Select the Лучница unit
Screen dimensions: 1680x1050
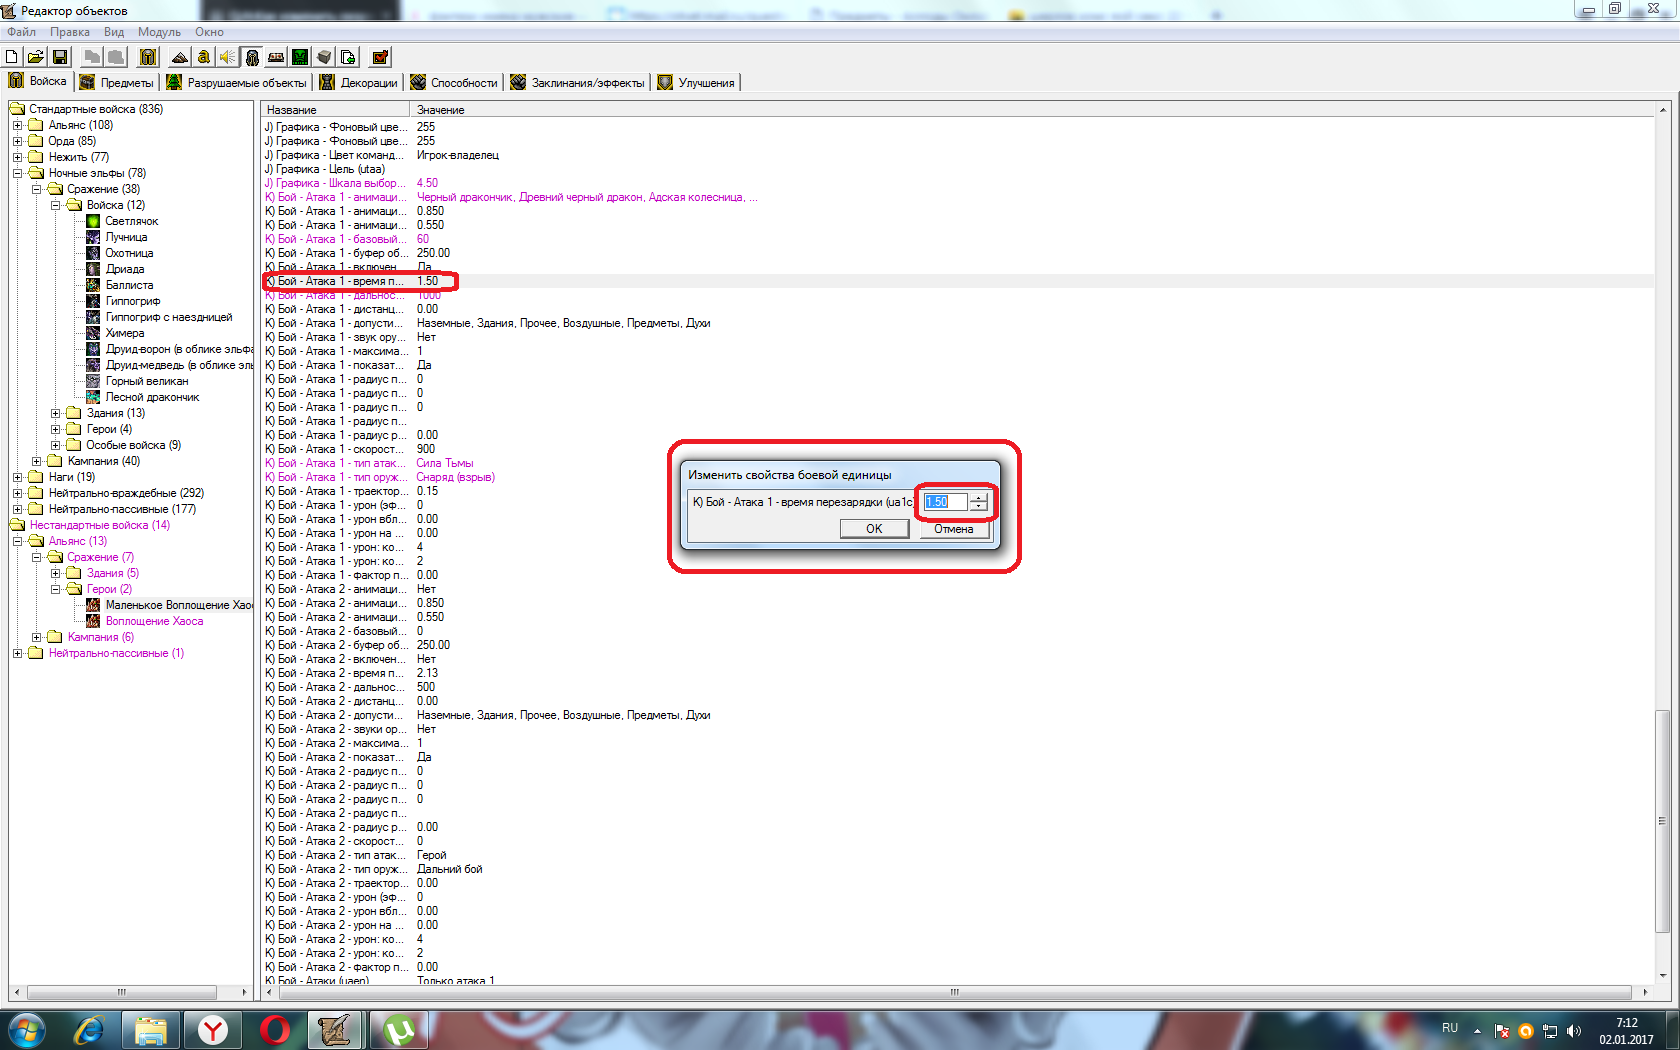[x=126, y=237]
